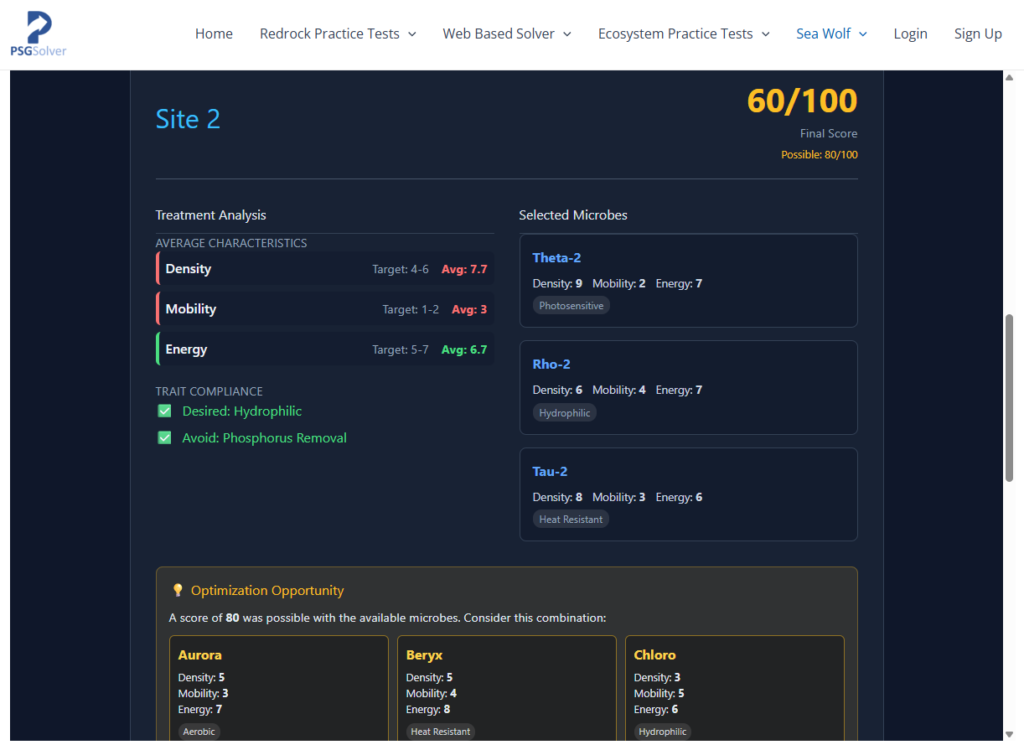The height and width of the screenshot is (750, 1024).
Task: Click the page vertical scrollbar thumb
Action: (1009, 398)
